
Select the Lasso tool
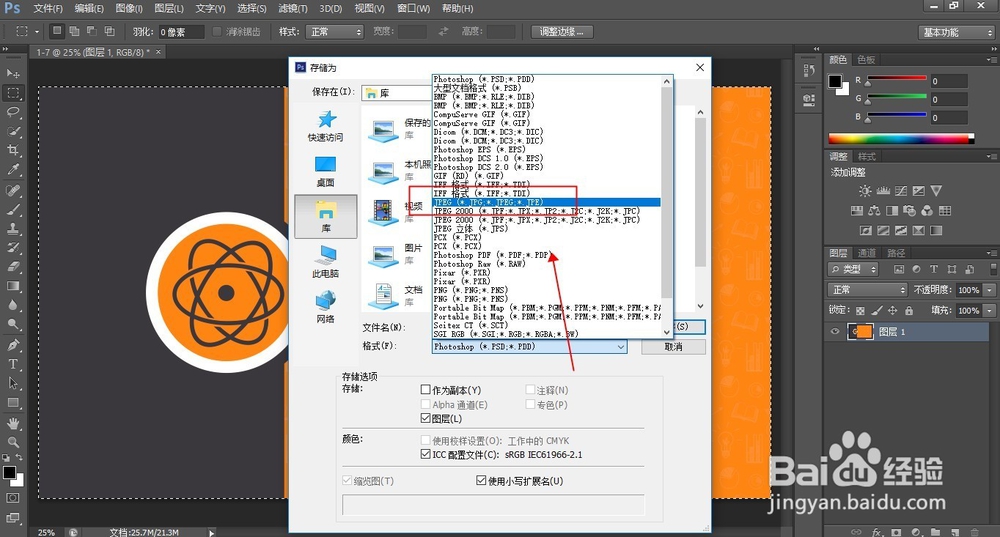click(x=13, y=112)
